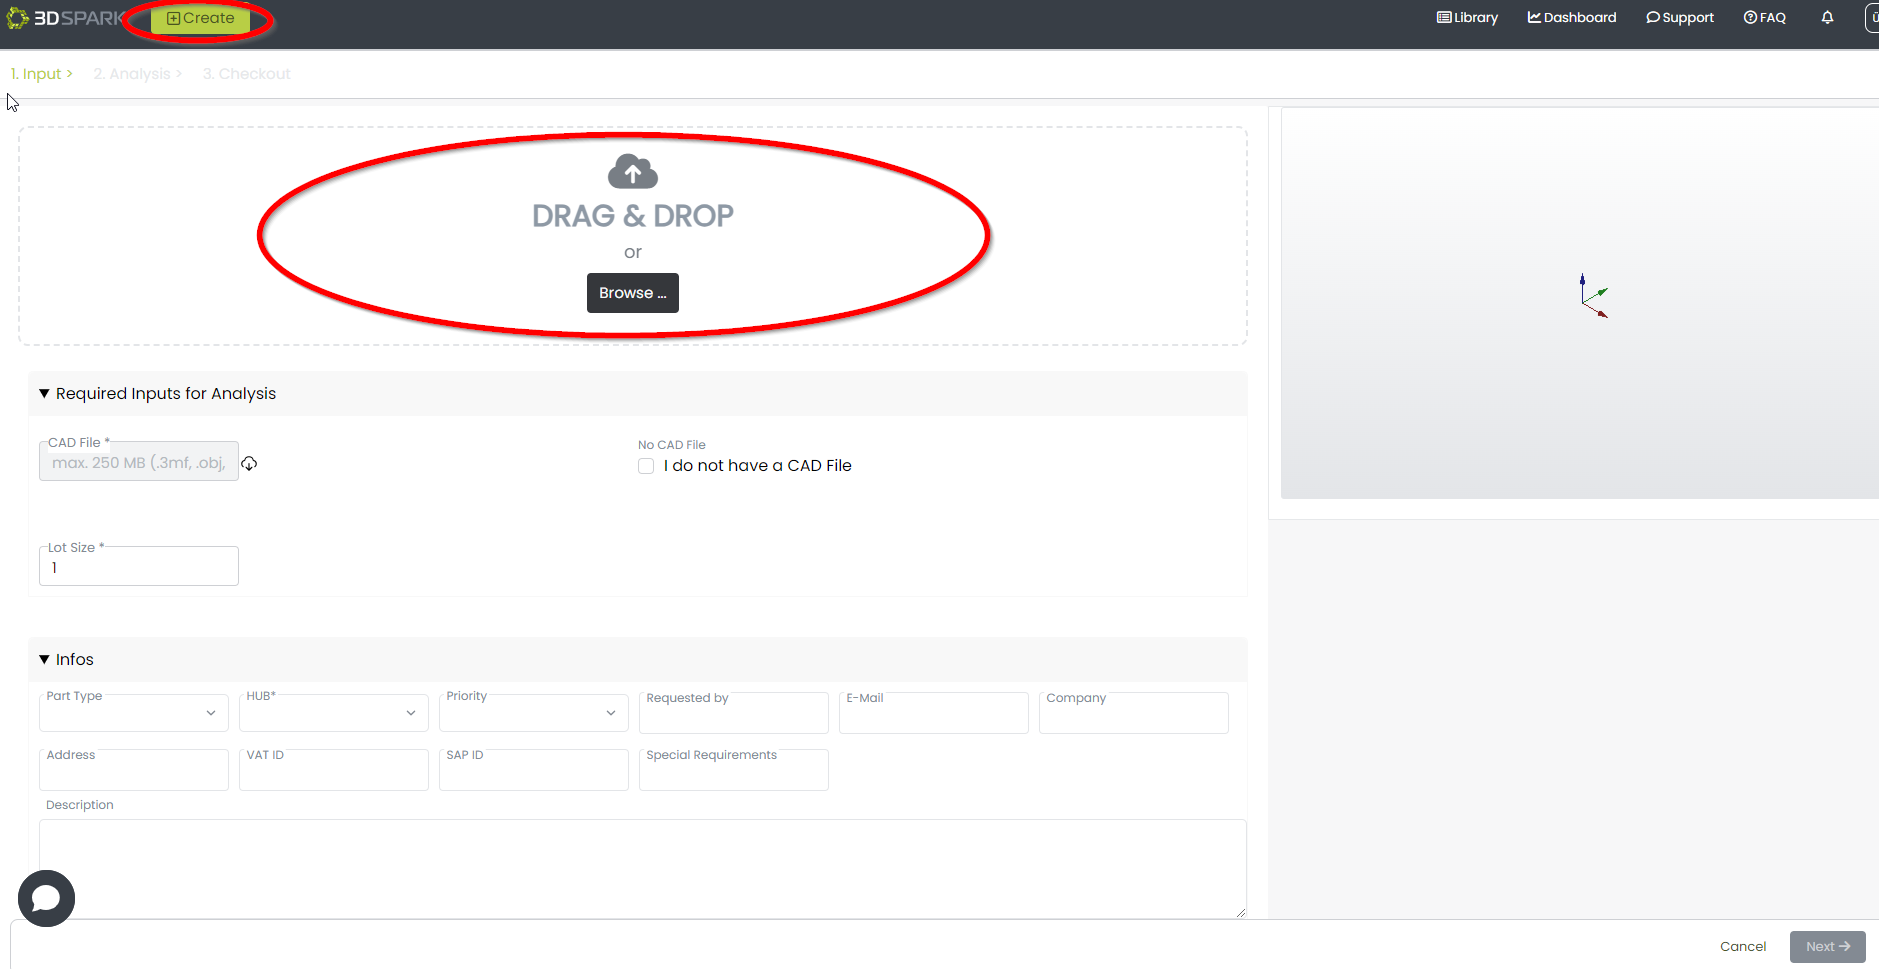The height and width of the screenshot is (969, 1879).
Task: Collapse the Infos section
Action: (x=45, y=660)
